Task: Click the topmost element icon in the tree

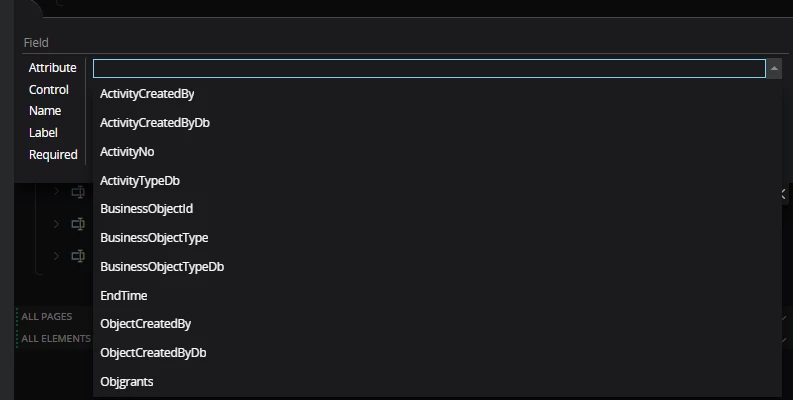Action: coord(78,192)
